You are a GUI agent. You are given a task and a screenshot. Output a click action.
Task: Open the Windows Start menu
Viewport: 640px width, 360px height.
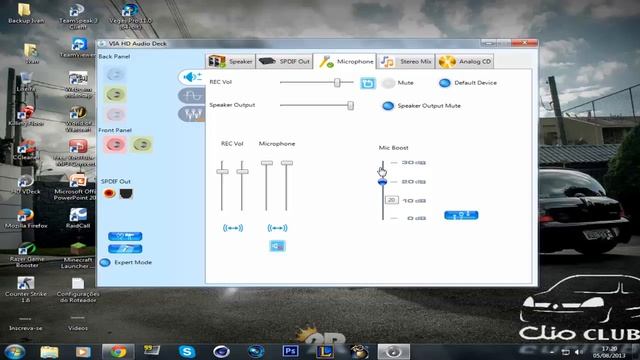pos(15,351)
